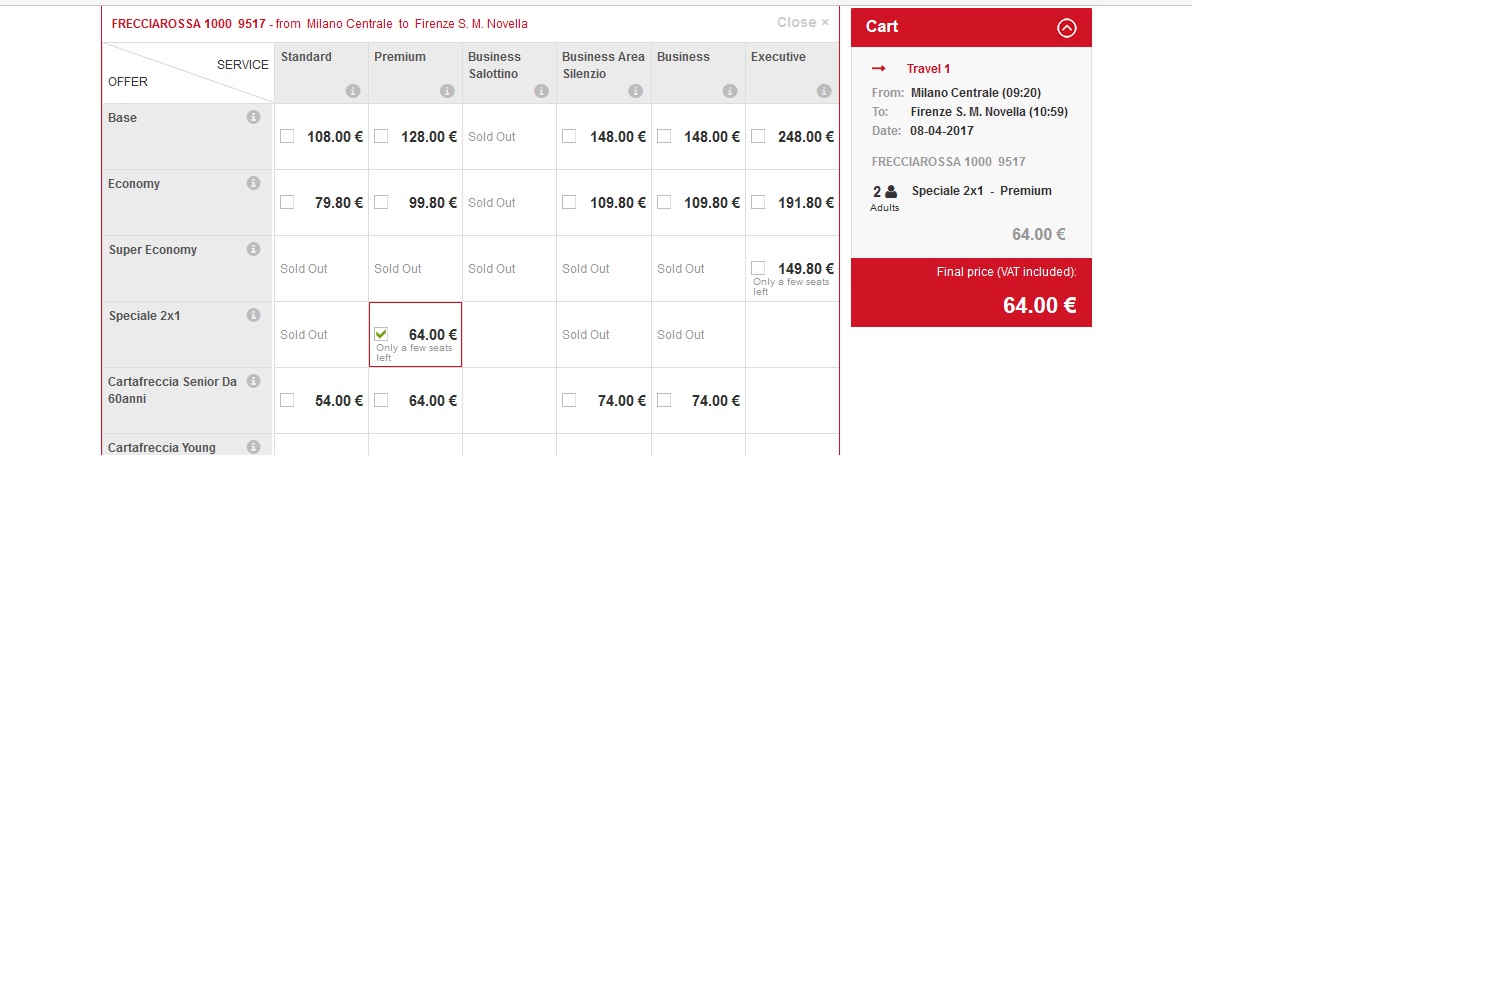
Task: Click the Speciale 2x1 offer label
Action: coord(145,316)
